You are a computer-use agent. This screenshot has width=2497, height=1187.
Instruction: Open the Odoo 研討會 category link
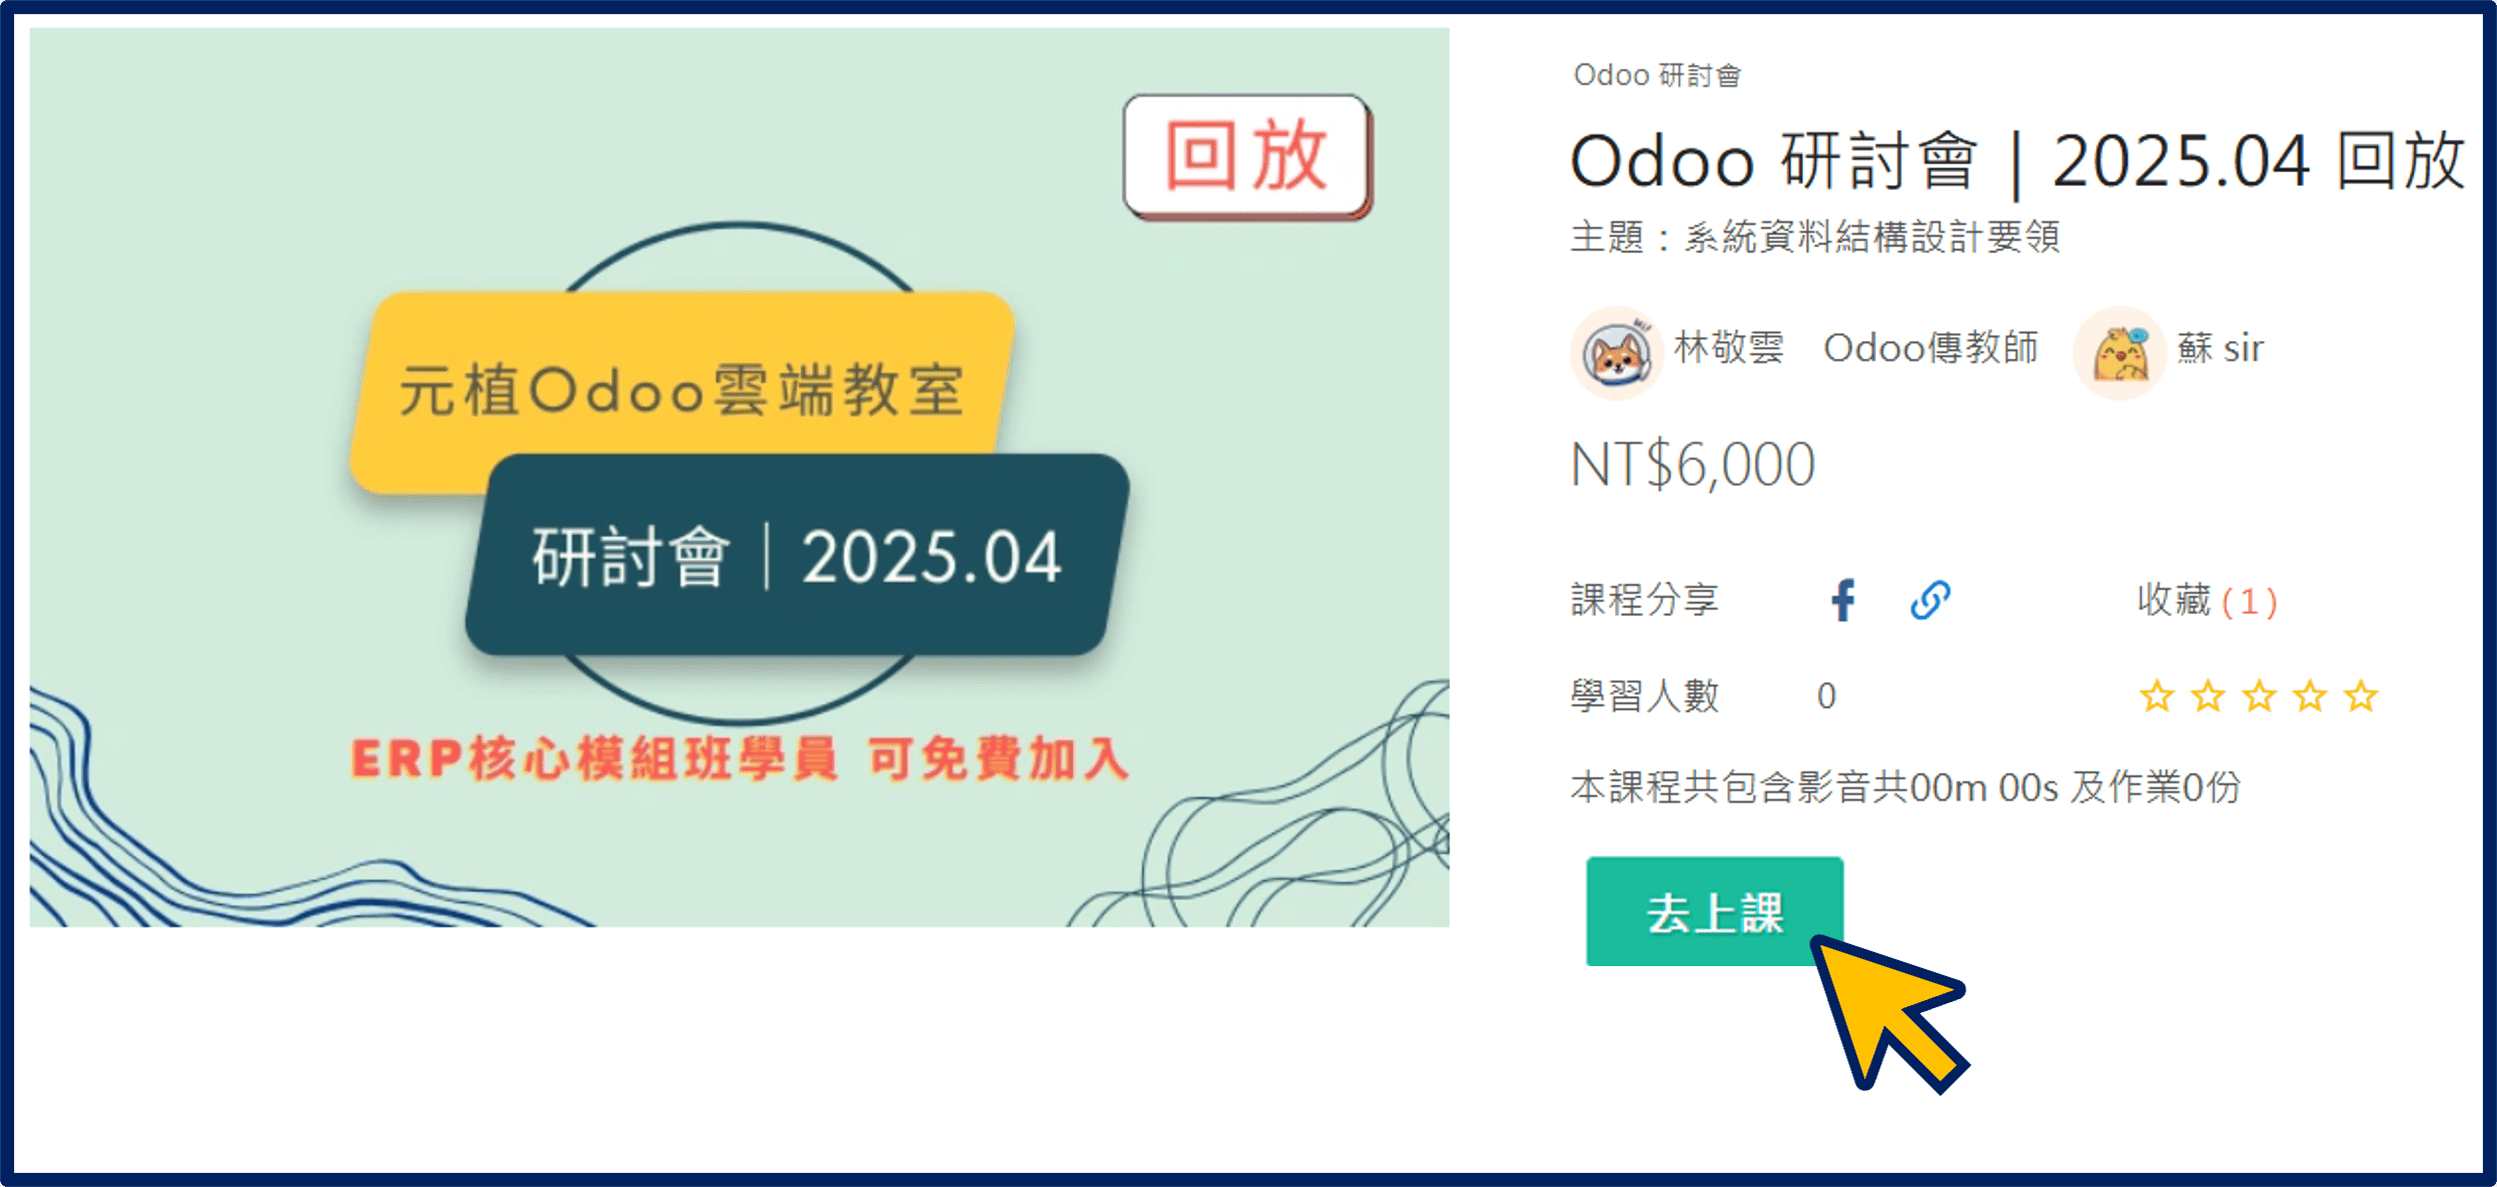pos(1657,76)
